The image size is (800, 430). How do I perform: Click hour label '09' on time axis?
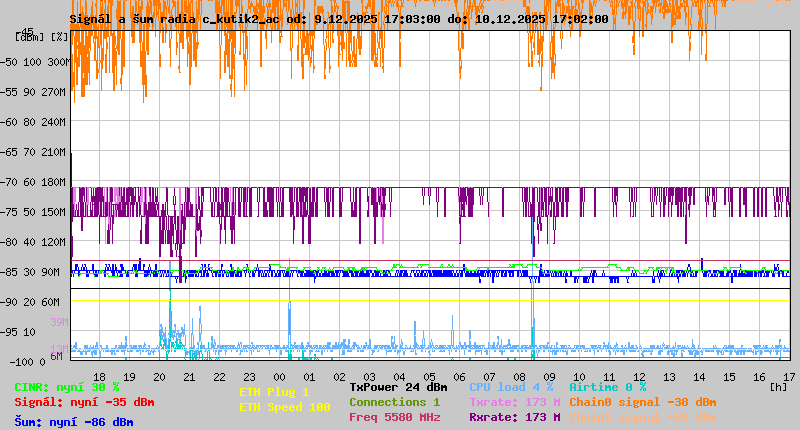pos(549,377)
